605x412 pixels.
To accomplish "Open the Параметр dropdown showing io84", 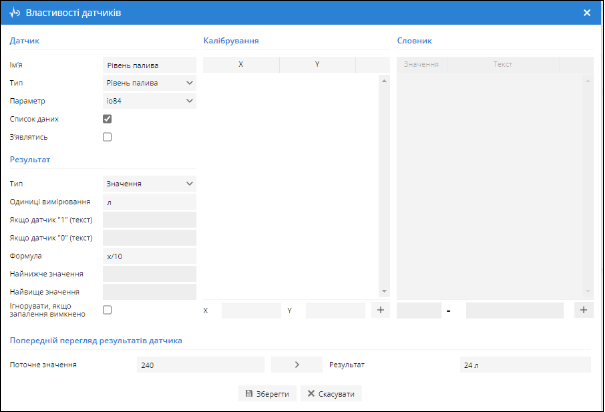I will click(x=150, y=101).
